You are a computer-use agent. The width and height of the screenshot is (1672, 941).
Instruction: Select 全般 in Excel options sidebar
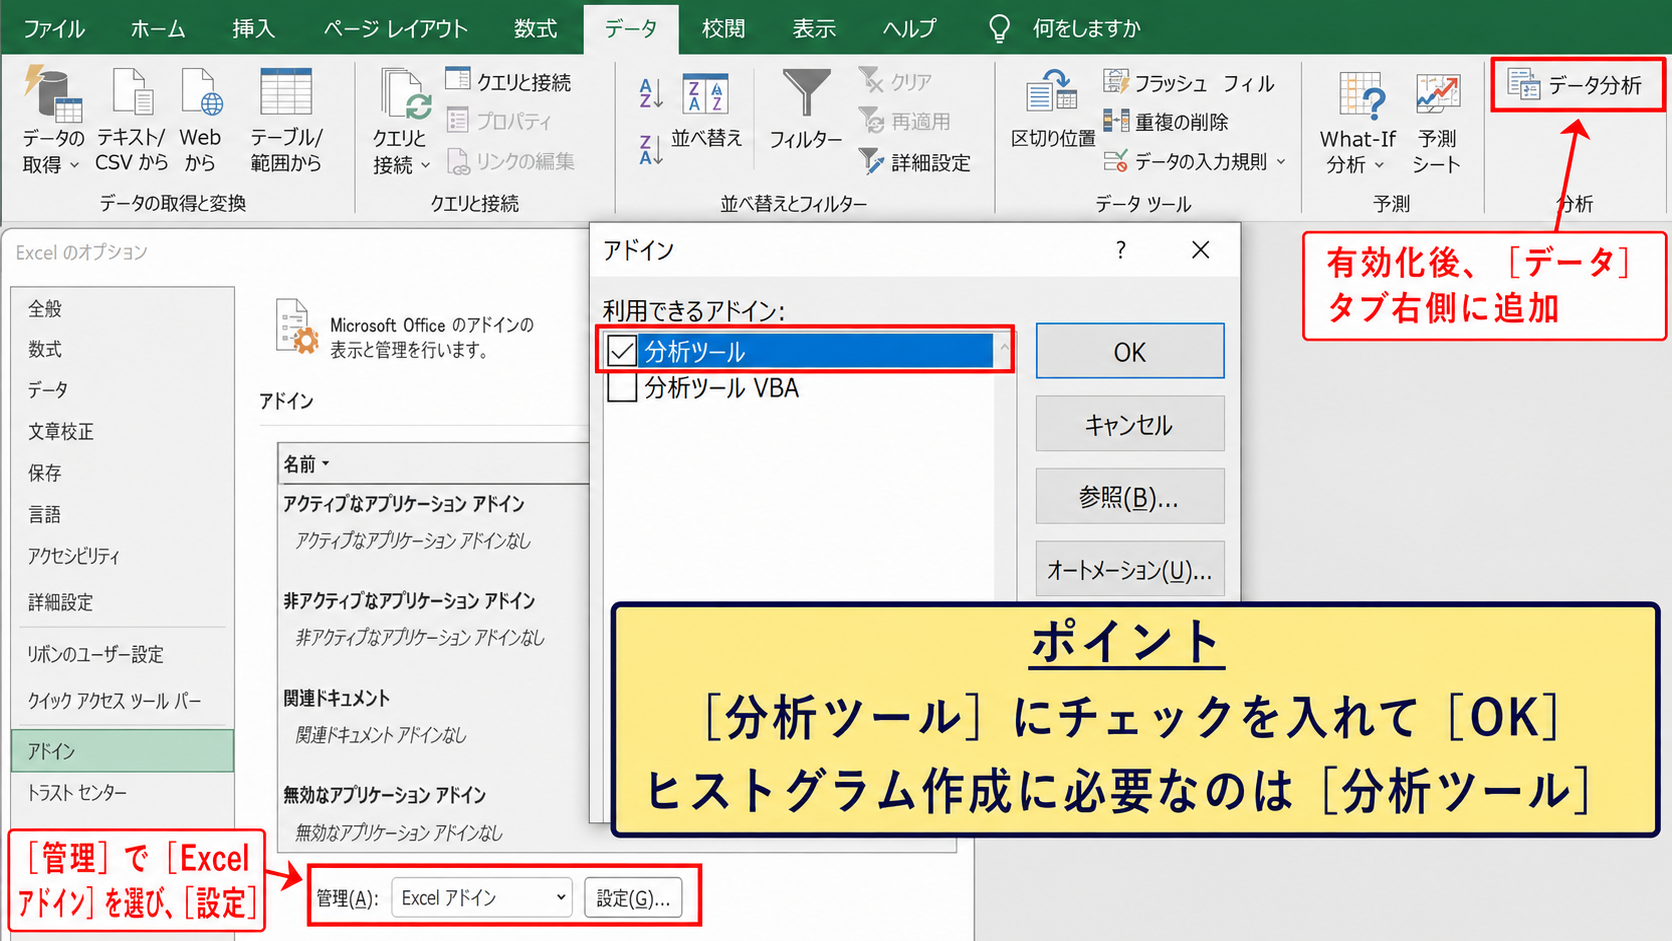[x=122, y=309]
